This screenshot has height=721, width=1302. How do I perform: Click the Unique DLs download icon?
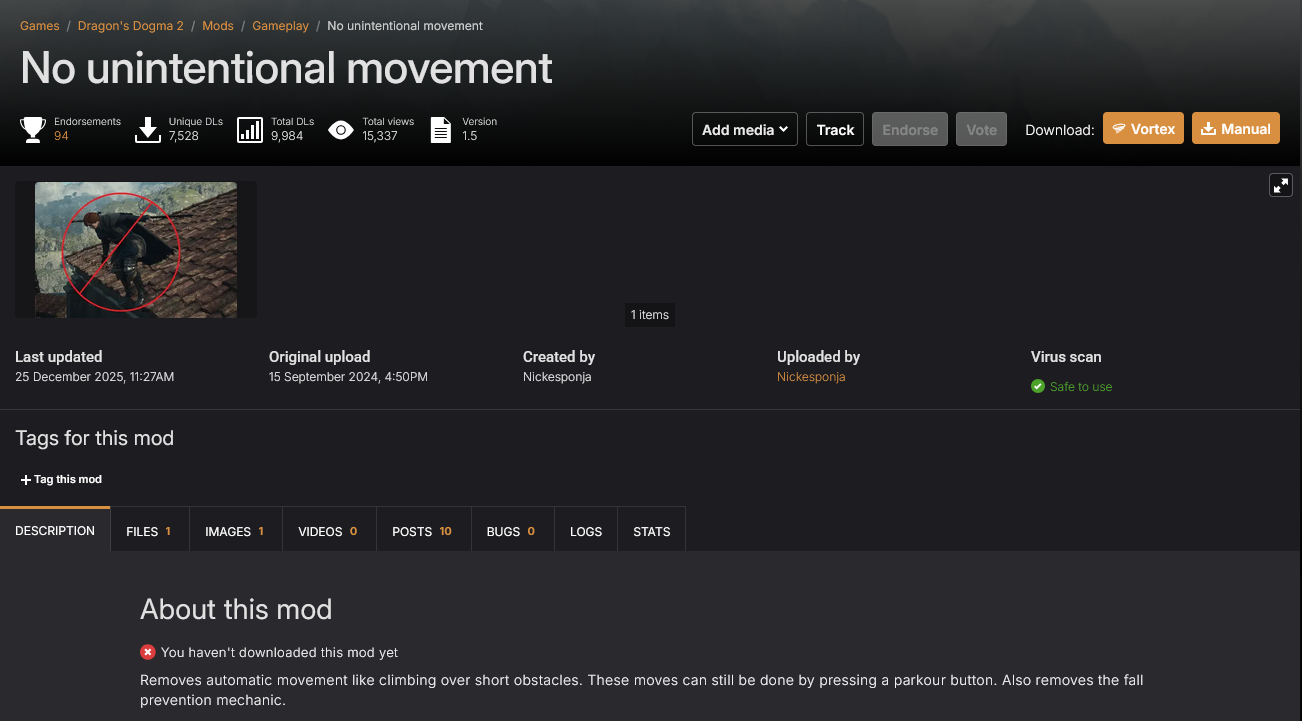[x=148, y=129]
